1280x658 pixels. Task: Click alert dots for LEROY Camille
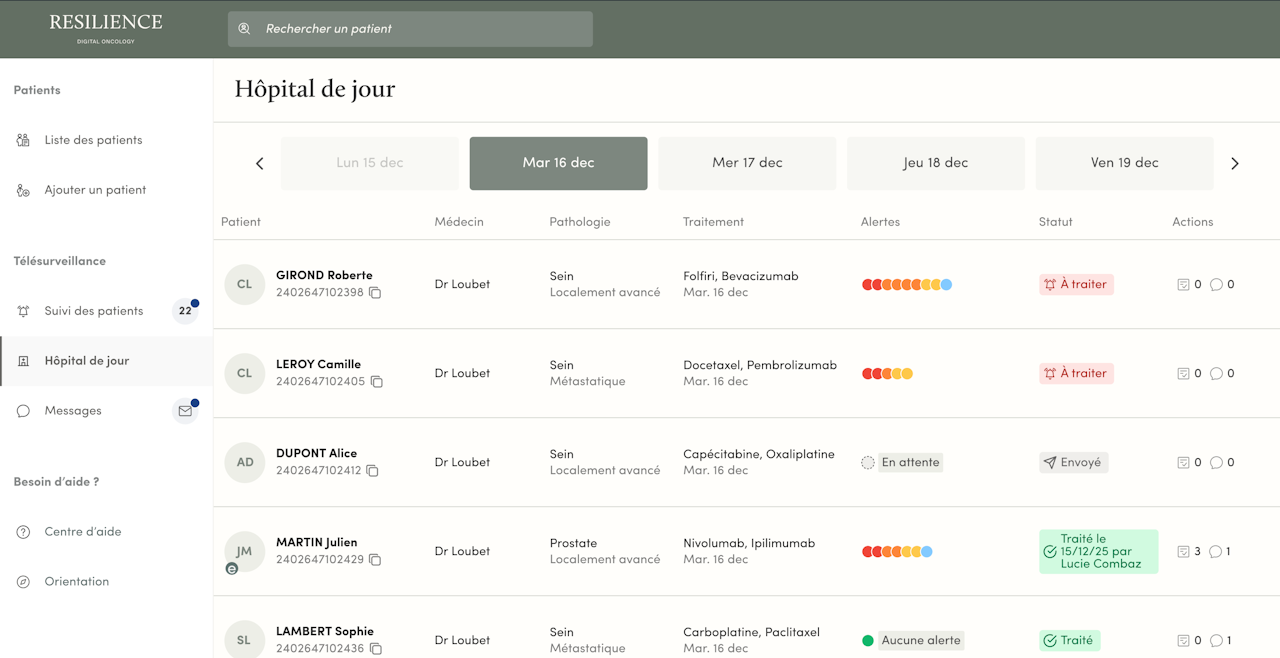(x=887, y=373)
